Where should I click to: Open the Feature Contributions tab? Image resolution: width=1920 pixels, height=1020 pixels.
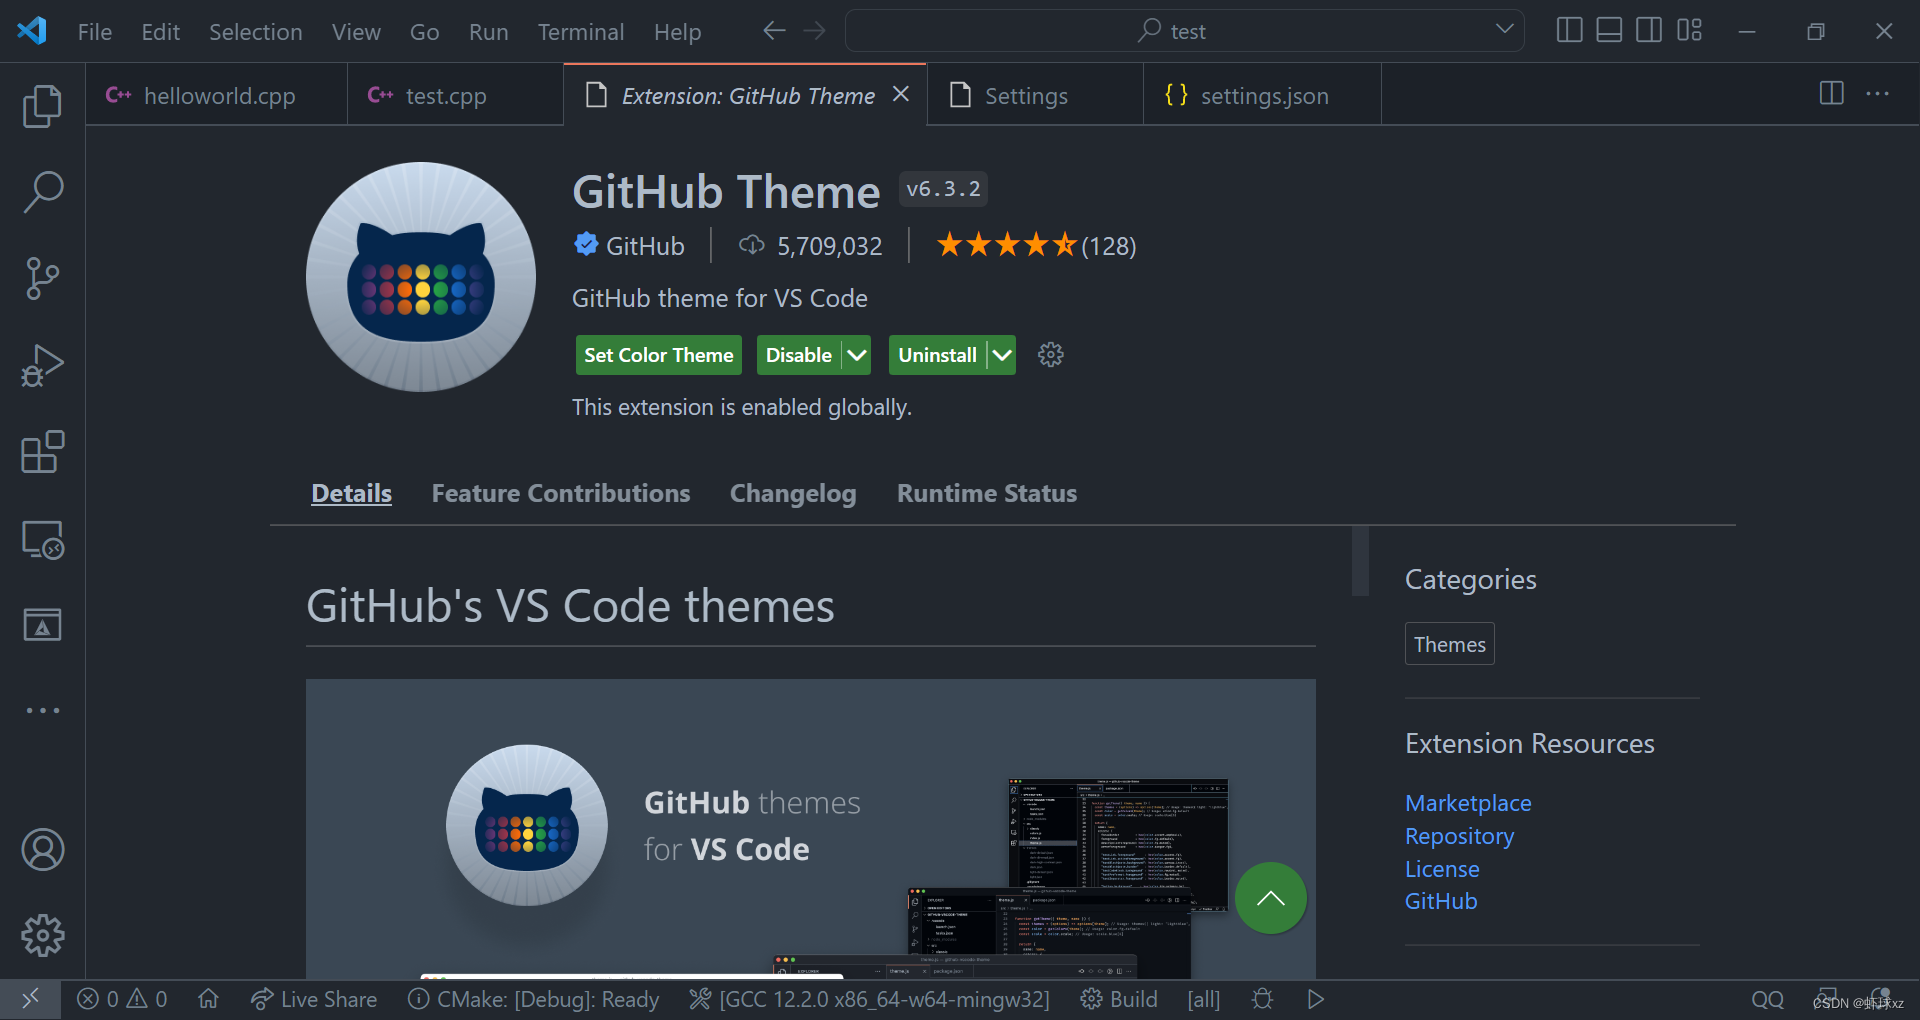pos(560,494)
